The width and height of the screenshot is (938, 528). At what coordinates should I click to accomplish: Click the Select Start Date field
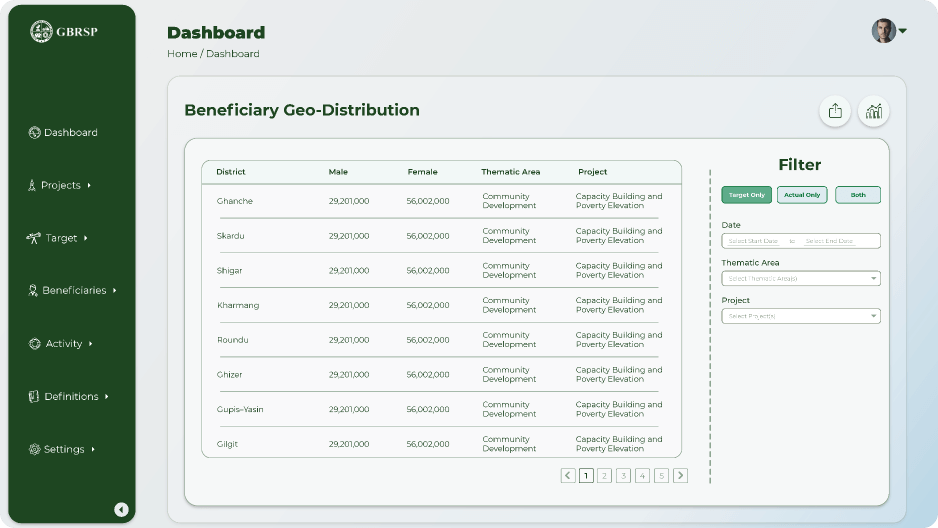tap(753, 241)
